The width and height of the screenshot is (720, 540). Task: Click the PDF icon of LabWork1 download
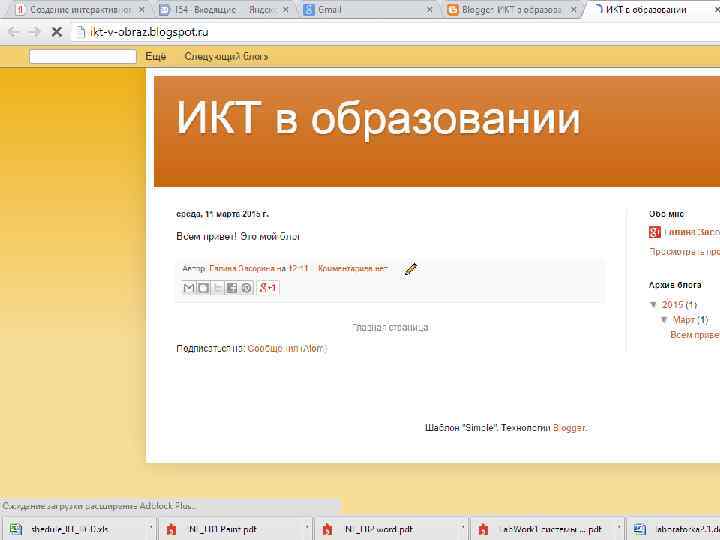(484, 529)
